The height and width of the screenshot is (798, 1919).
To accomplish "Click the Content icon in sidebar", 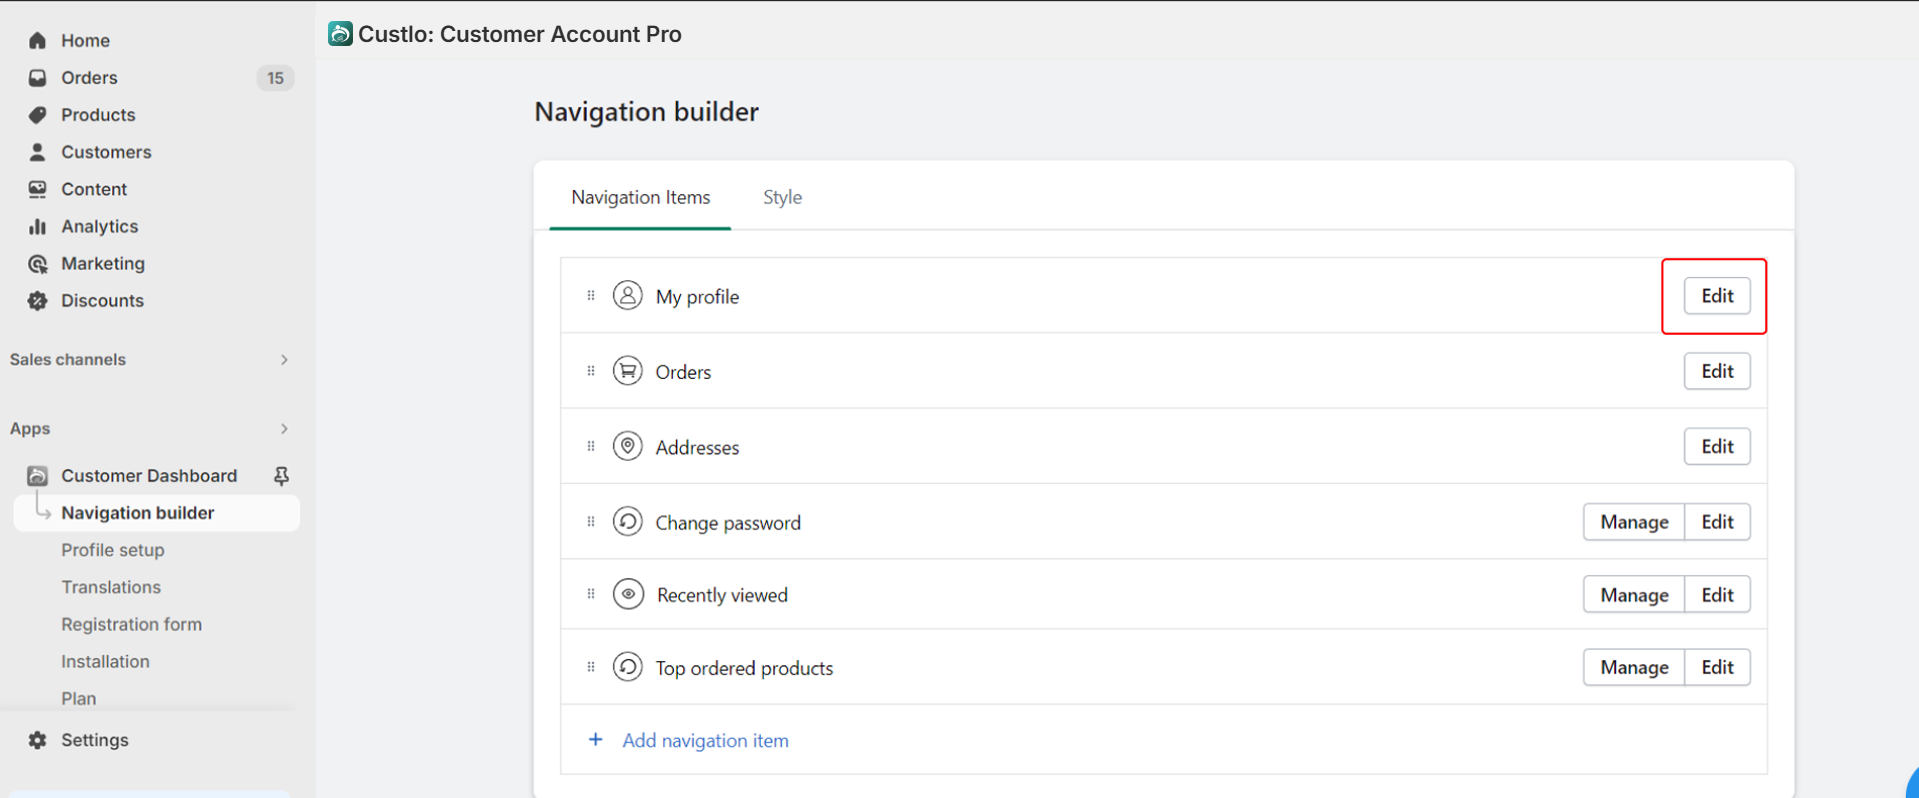I will click(38, 189).
